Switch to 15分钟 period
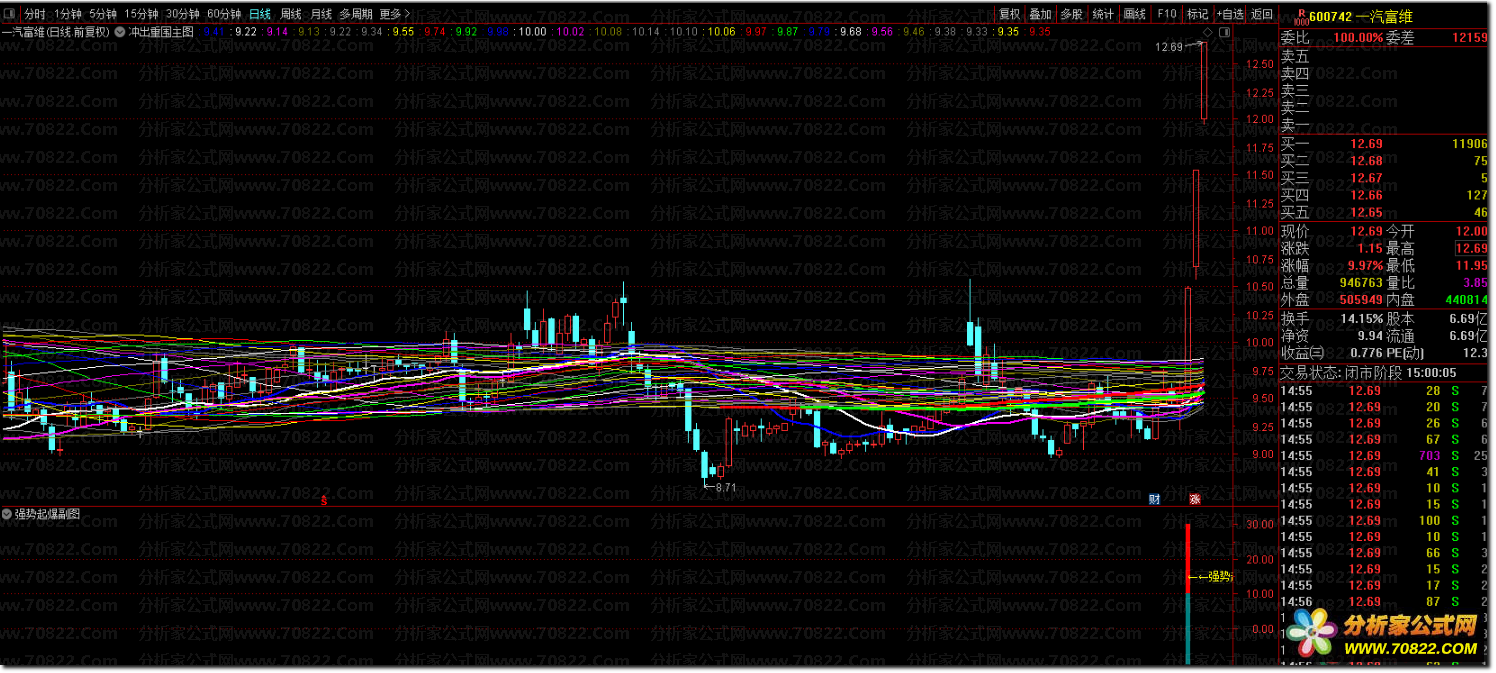This screenshot has width=1496, height=673. click(141, 14)
